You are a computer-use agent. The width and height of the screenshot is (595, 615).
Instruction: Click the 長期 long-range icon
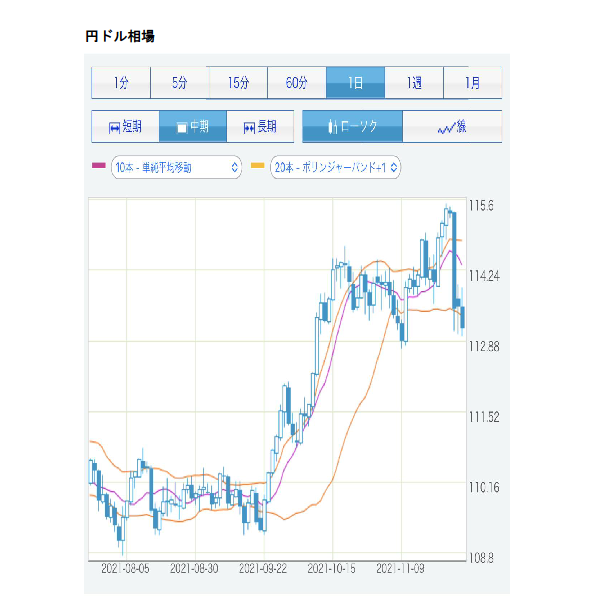pyautogui.click(x=249, y=128)
